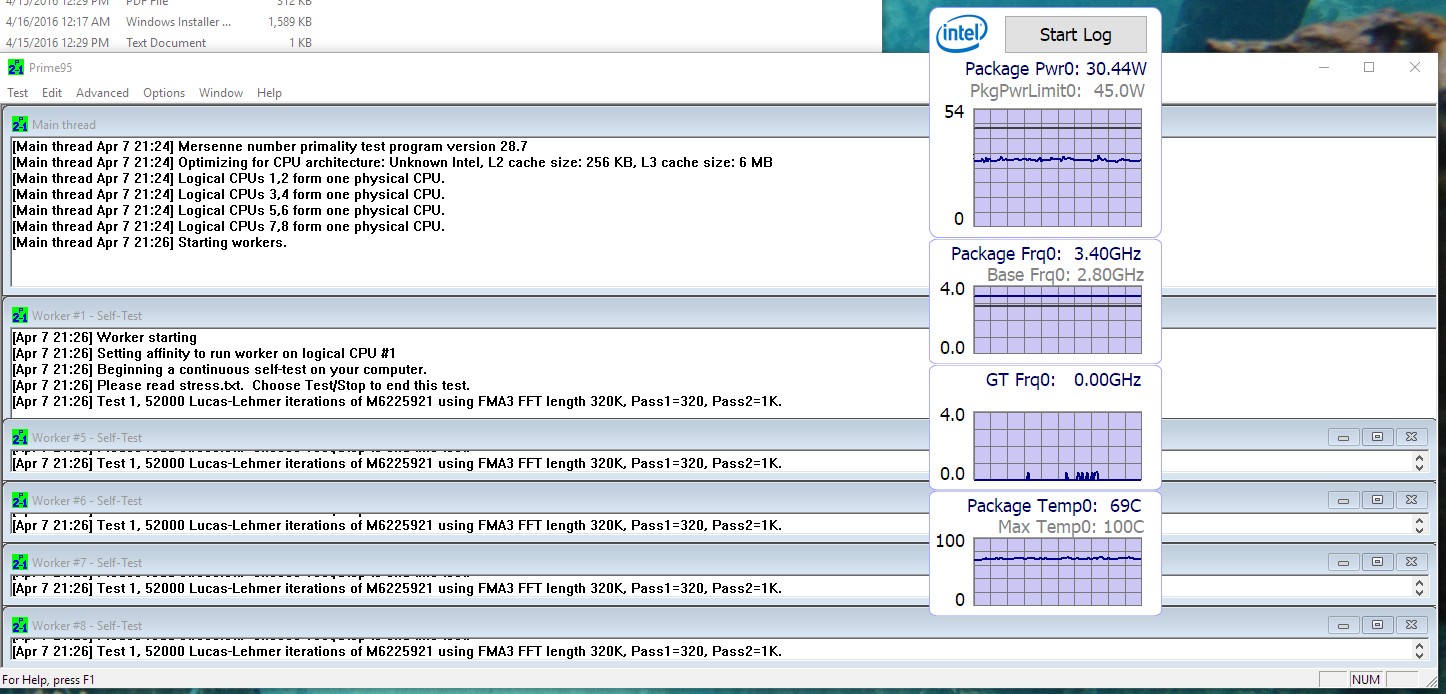
Task: Click the Base Frq0: 2.80GHz value
Action: click(x=1066, y=275)
